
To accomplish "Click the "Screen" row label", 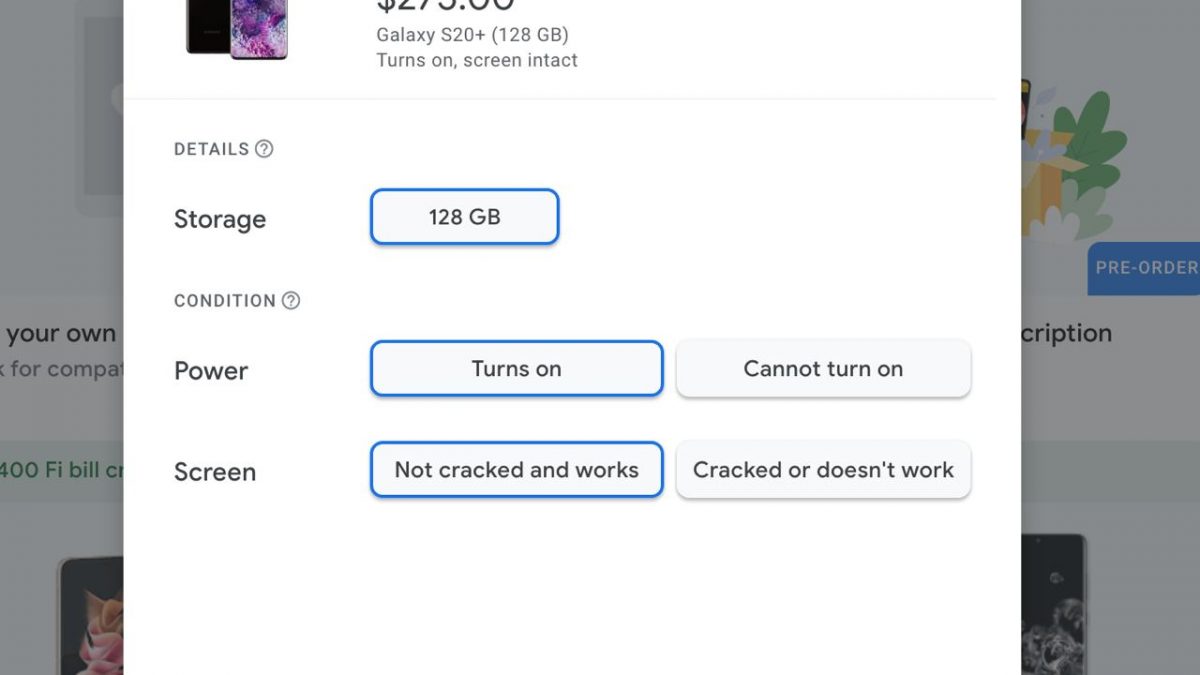I will [x=215, y=472].
